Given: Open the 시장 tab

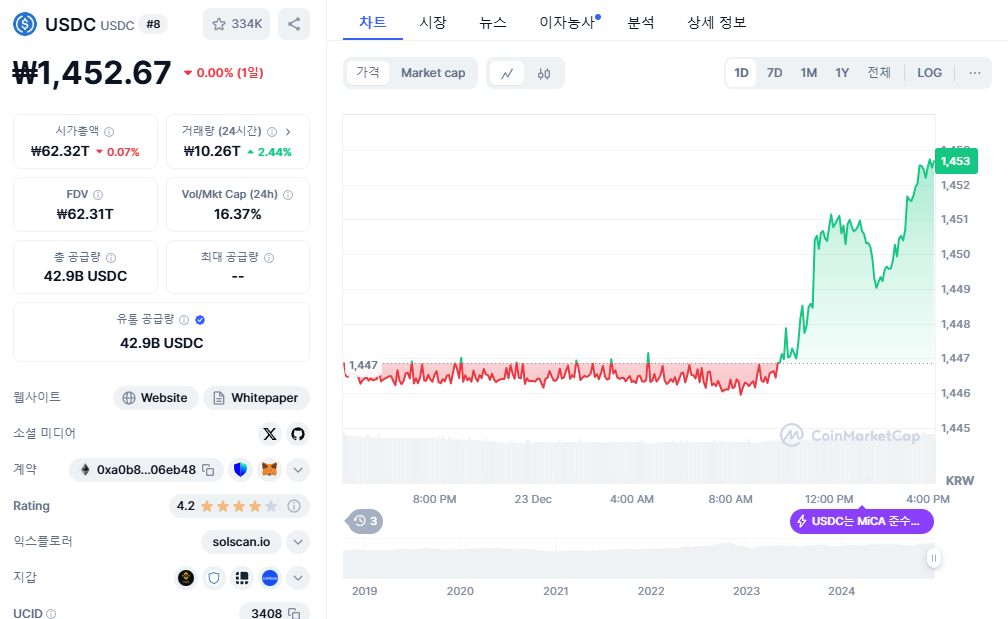Looking at the screenshot, I should (433, 22).
